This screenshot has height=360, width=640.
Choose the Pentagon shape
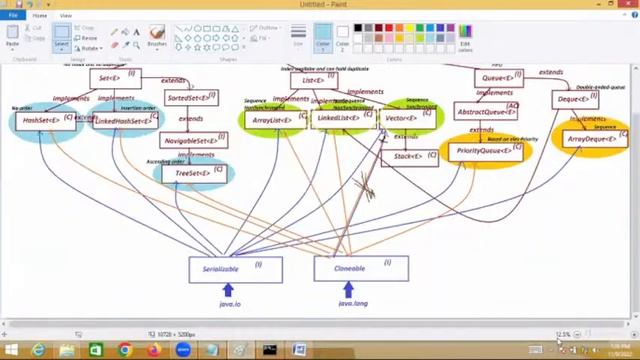pos(198,38)
